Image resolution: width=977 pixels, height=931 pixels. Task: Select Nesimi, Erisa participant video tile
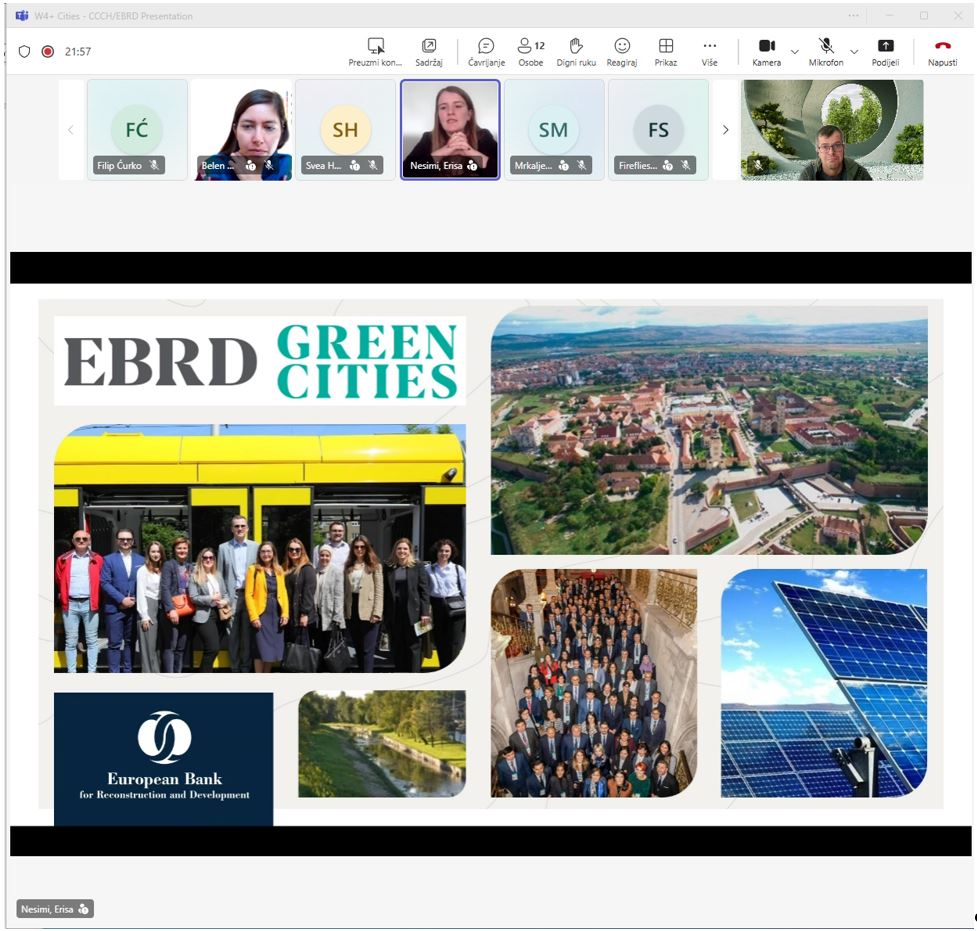[450, 129]
